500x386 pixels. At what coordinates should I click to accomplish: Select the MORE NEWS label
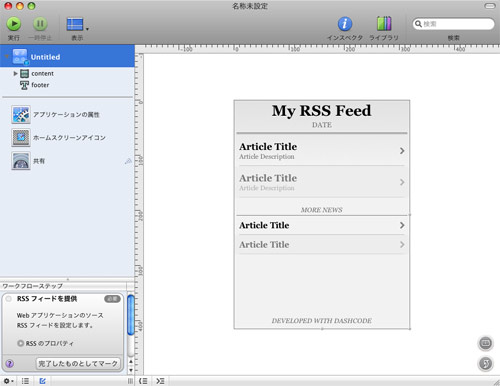322,210
